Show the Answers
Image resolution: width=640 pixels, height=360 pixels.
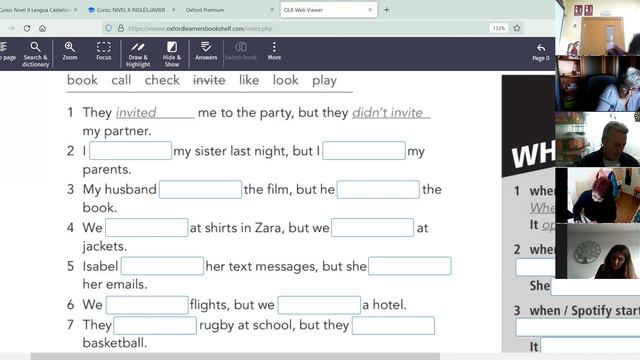point(206,51)
